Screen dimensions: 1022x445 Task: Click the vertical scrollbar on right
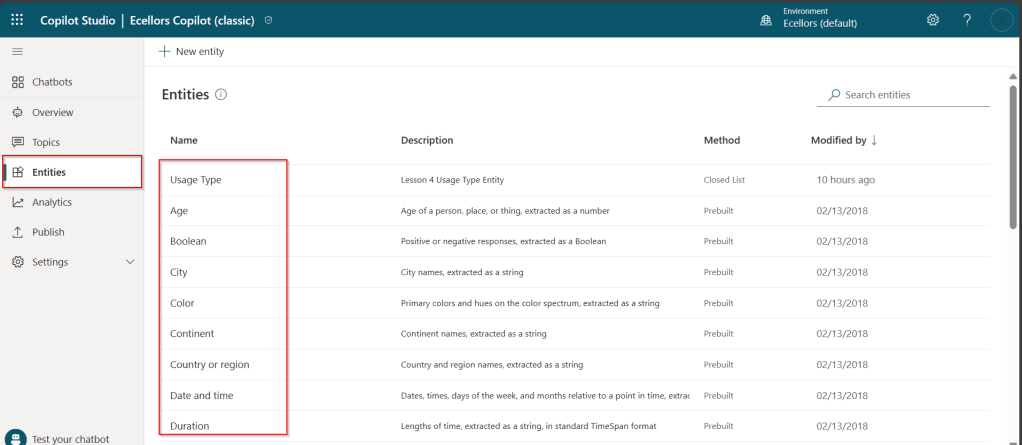pos(1013,150)
